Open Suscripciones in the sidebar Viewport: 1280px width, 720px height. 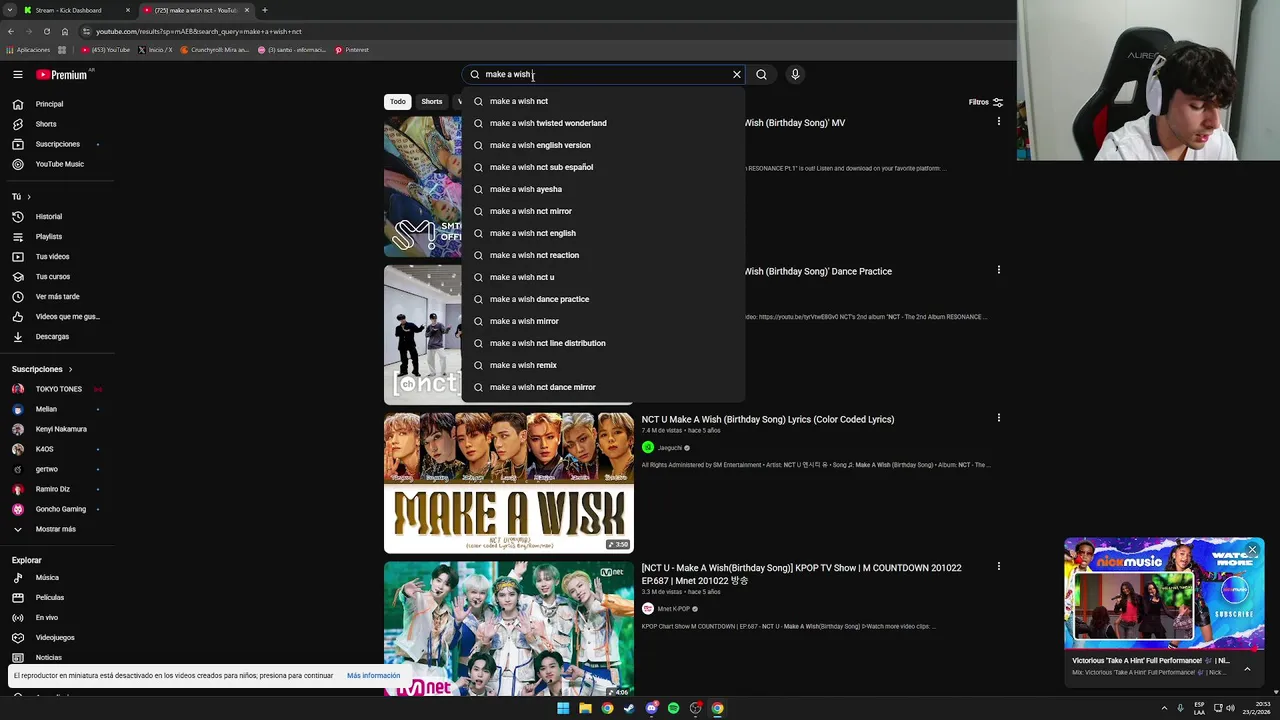(58, 144)
